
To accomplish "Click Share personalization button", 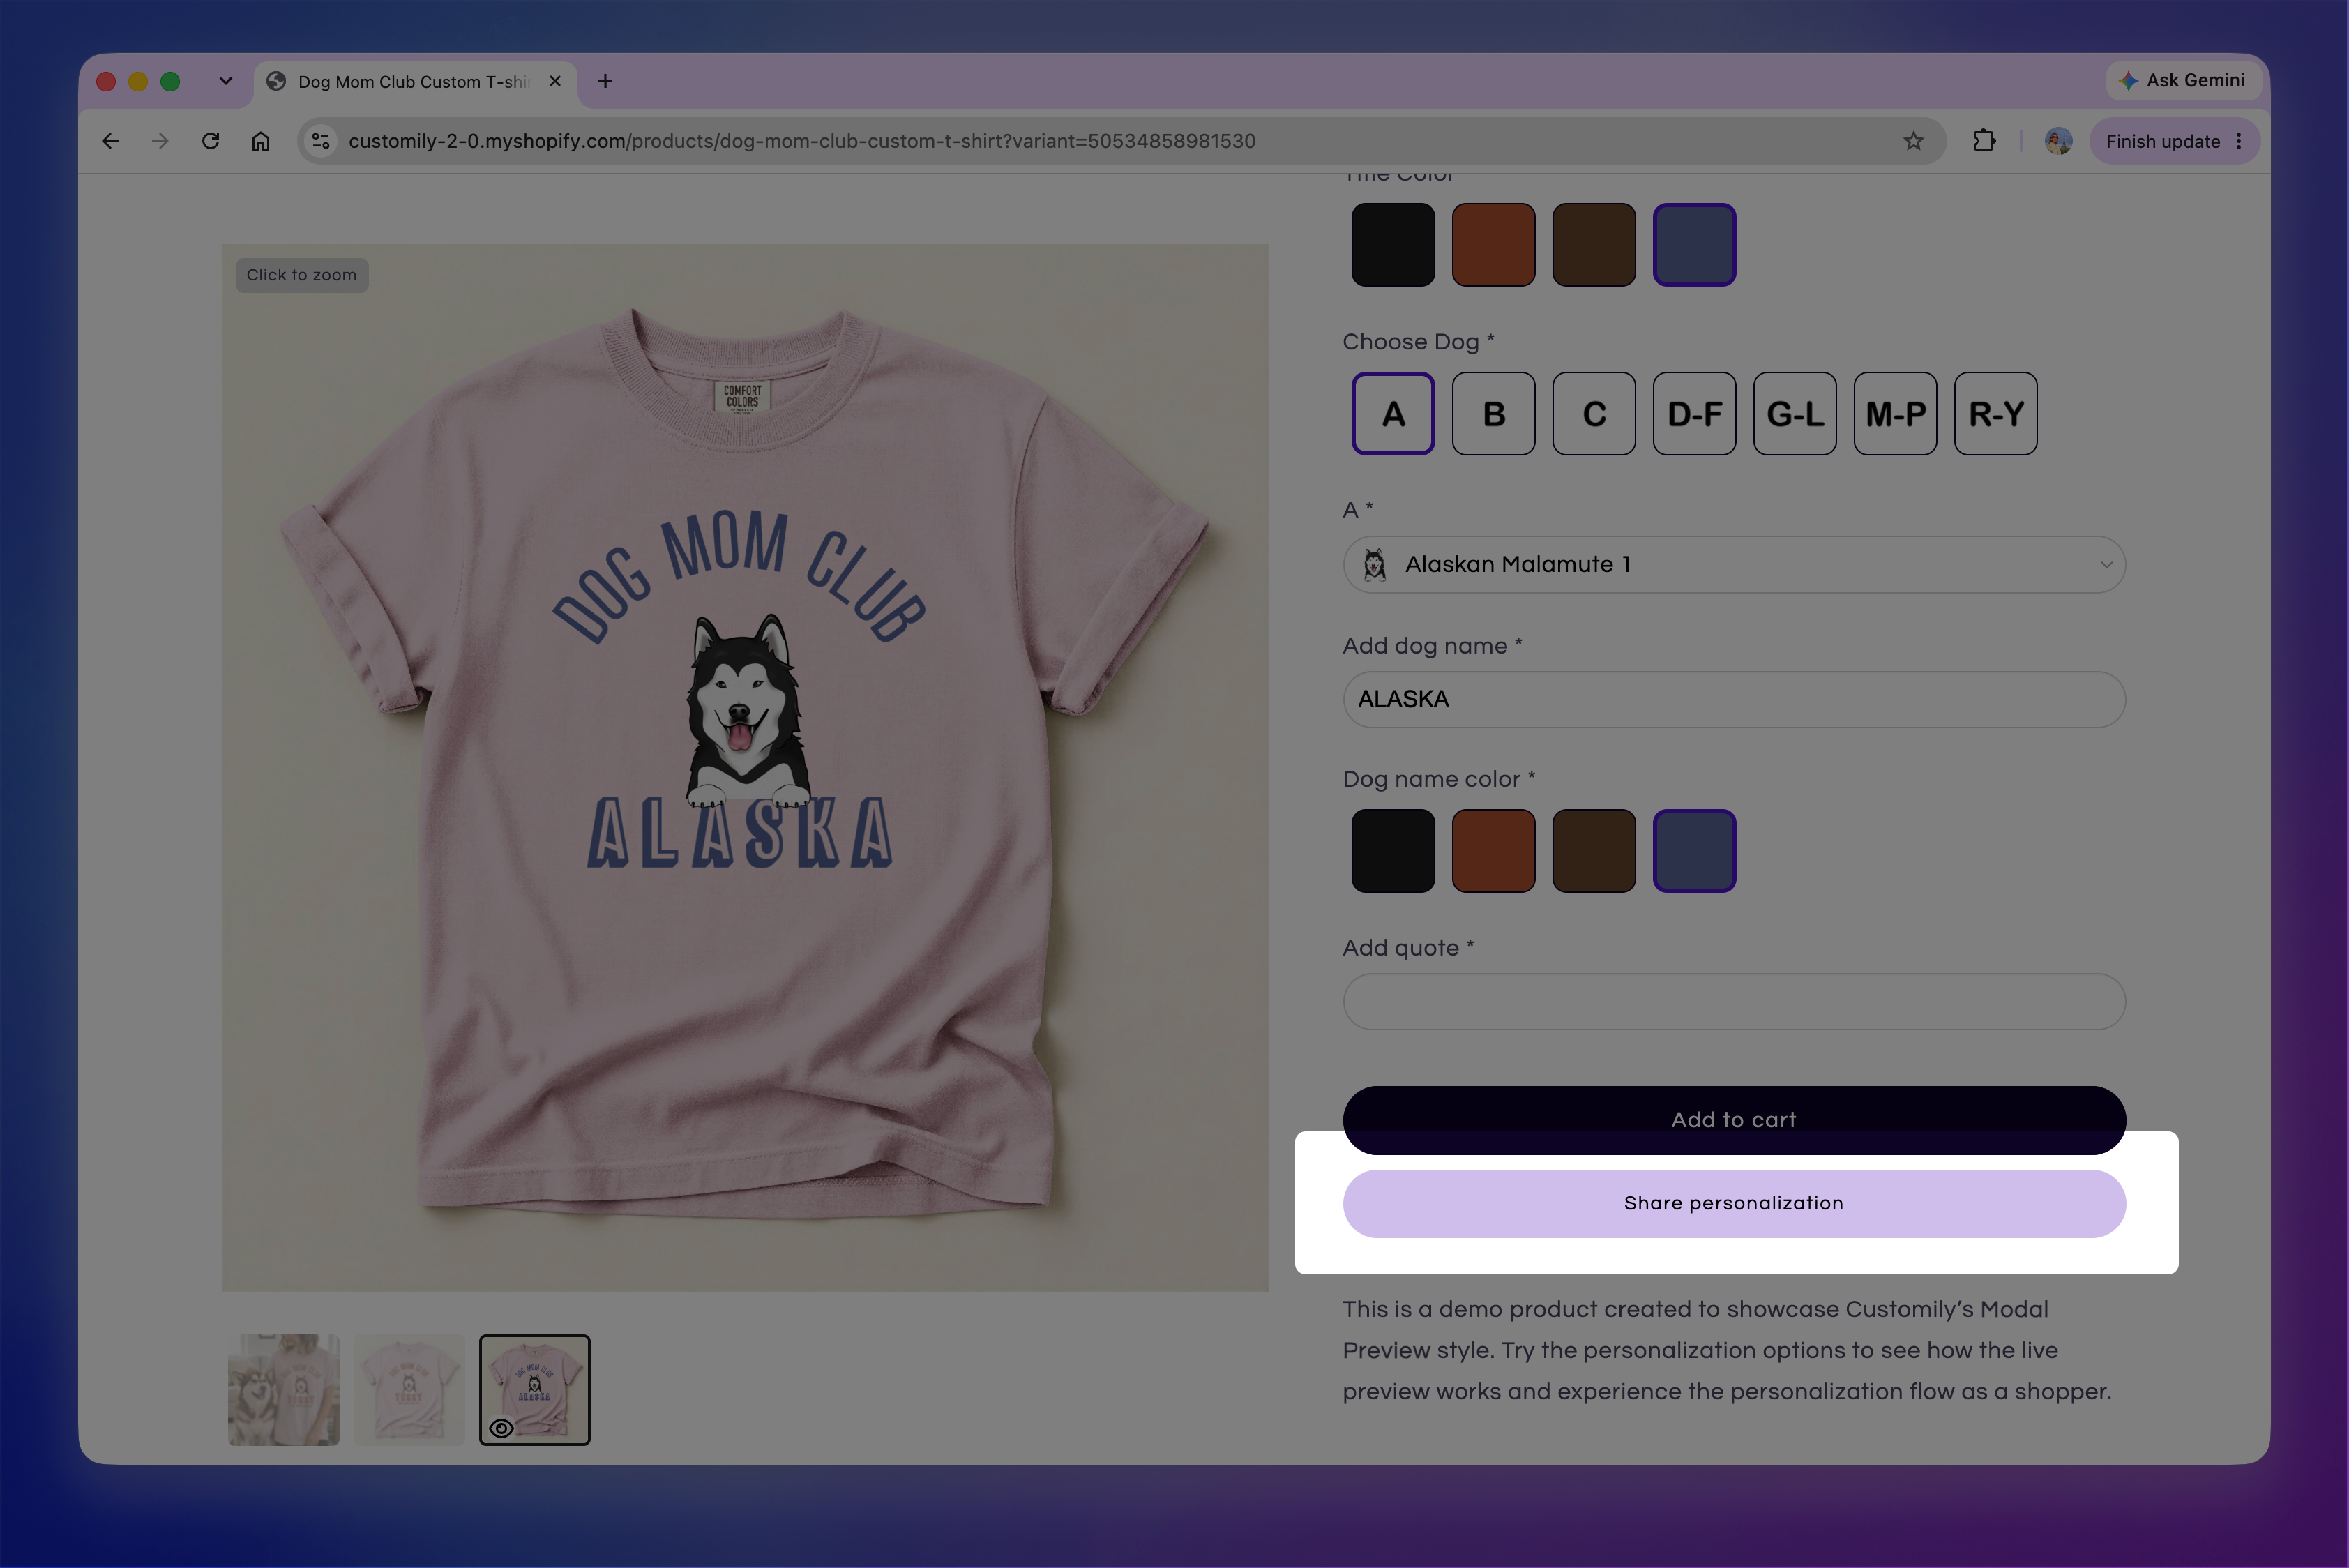I will pos(1734,1204).
